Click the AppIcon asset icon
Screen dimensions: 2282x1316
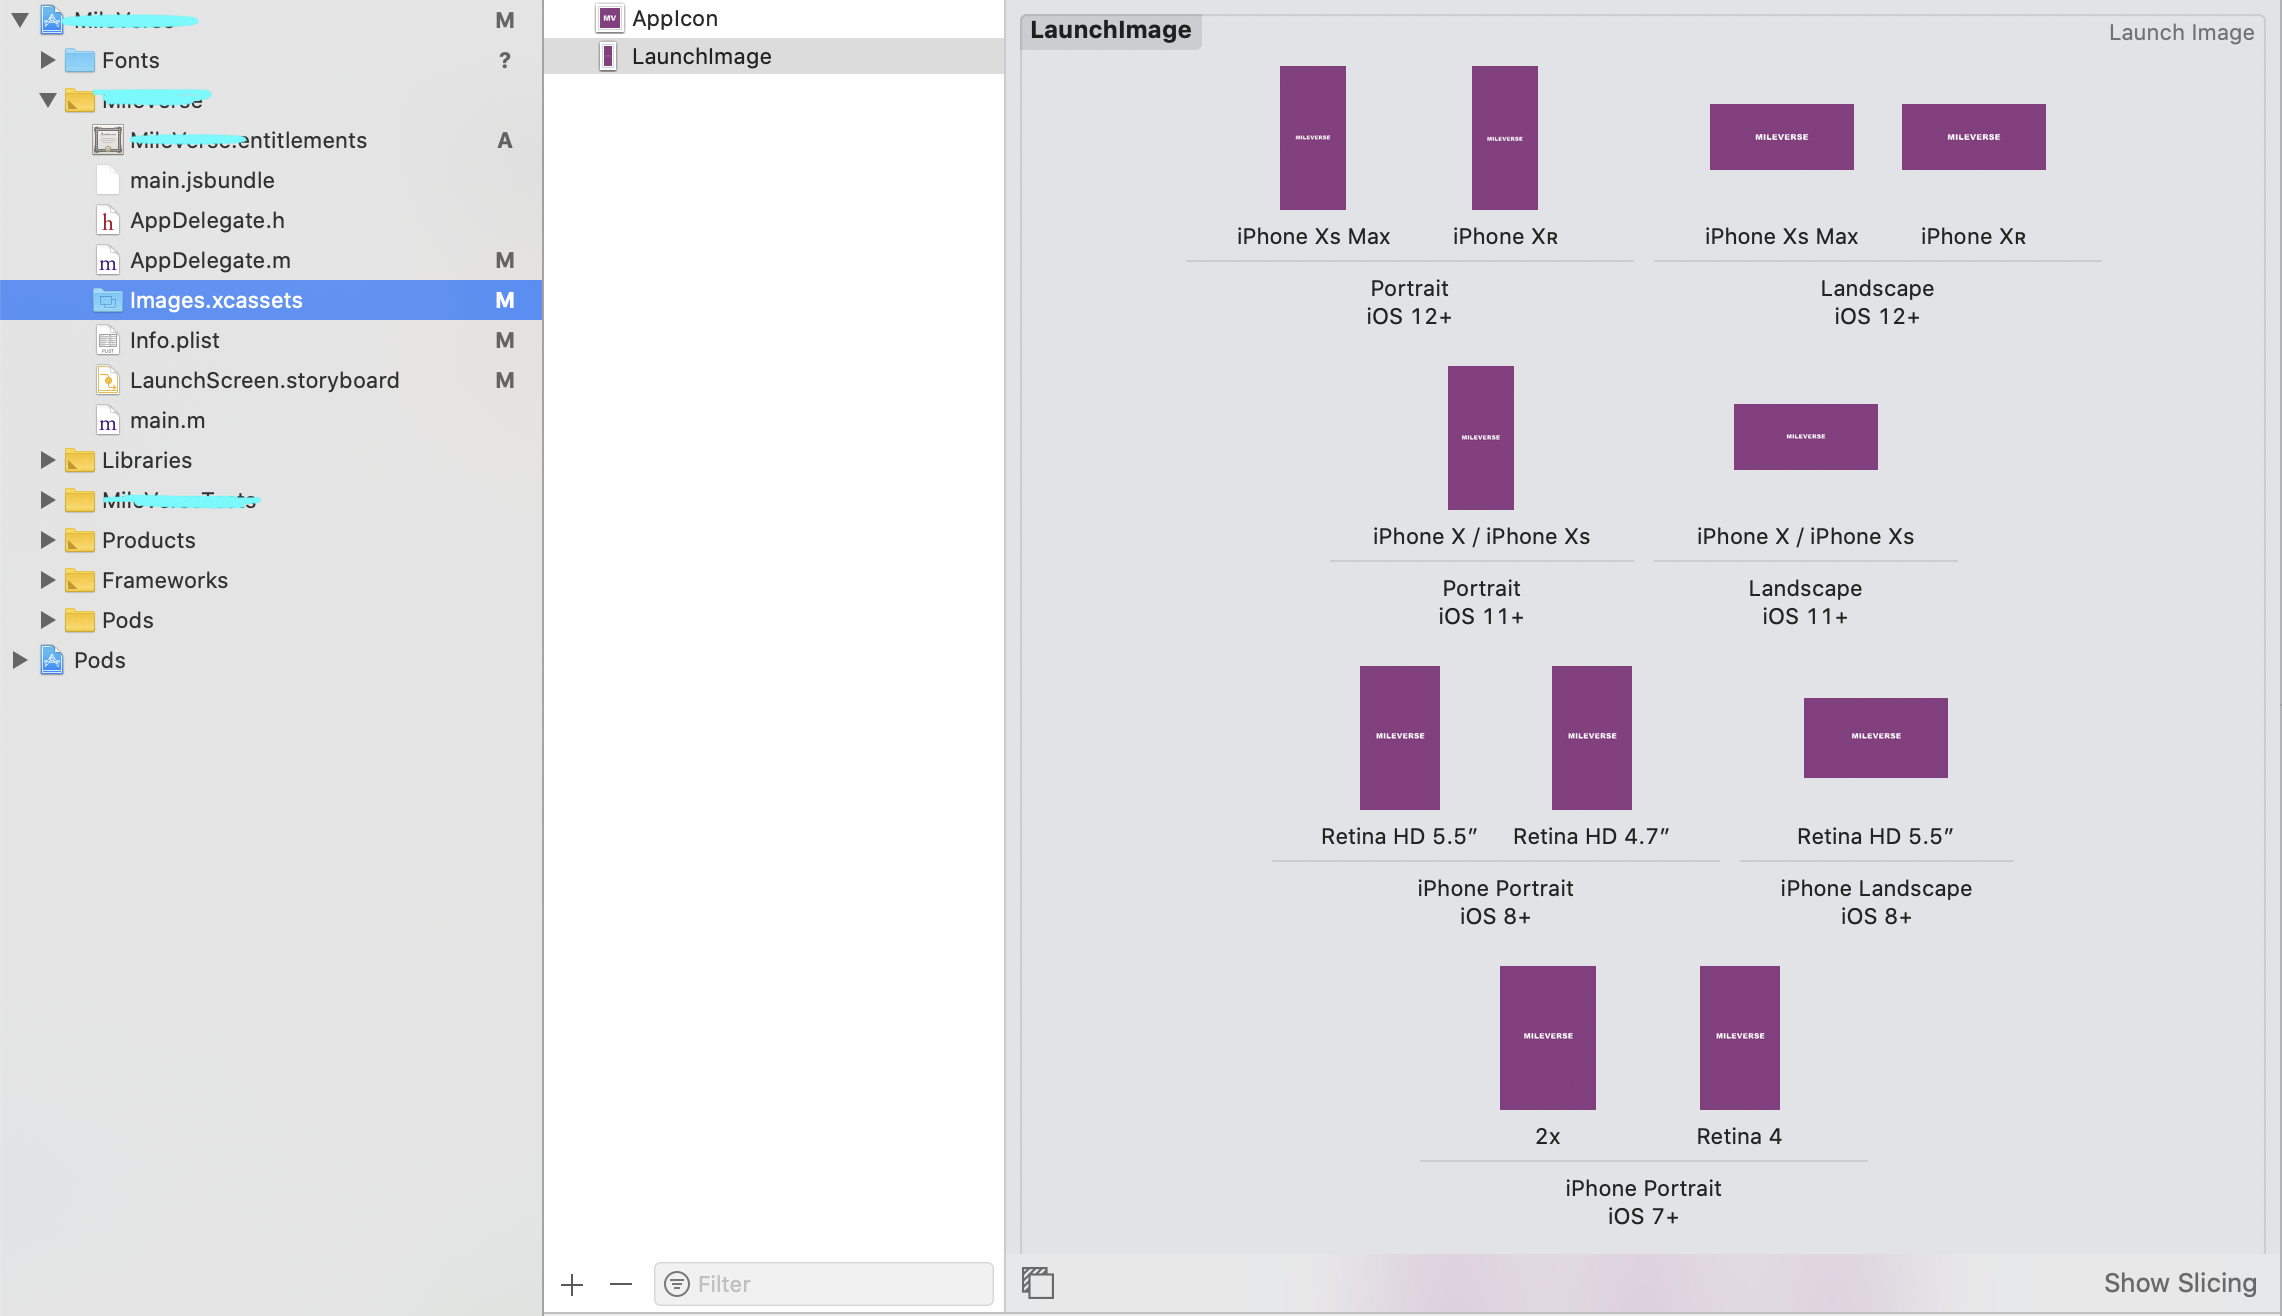click(x=609, y=18)
